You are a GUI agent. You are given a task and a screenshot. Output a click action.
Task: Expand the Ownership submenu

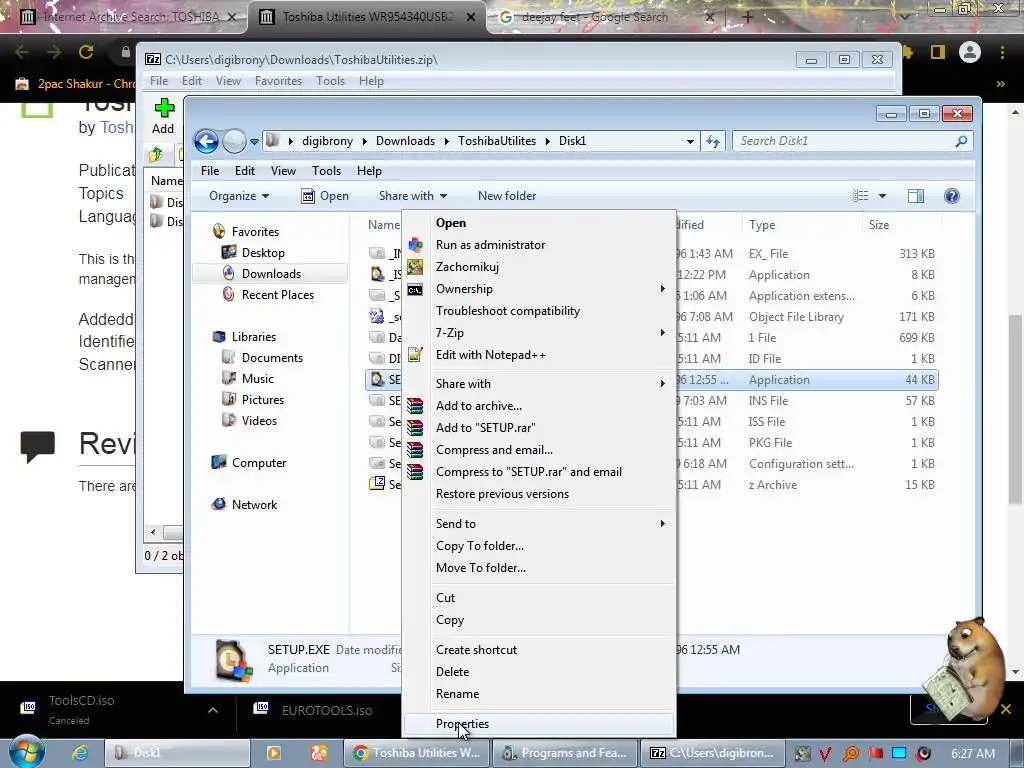[x=539, y=289]
